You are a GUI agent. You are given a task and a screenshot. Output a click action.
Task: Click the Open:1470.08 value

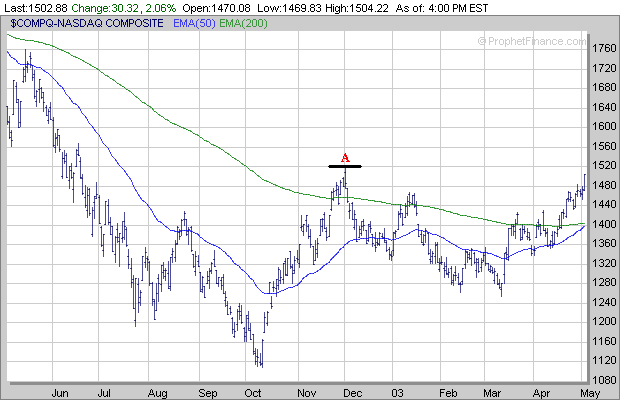[217, 8]
